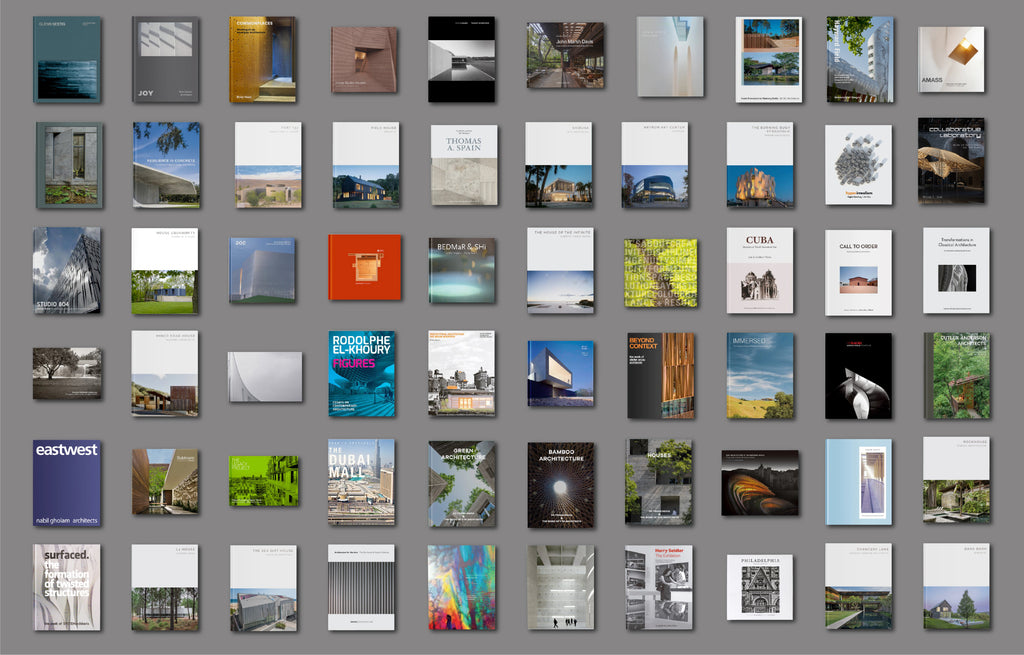Image resolution: width=1024 pixels, height=655 pixels.
Task: Choose The Sea Gift House book
Action: 264,588
